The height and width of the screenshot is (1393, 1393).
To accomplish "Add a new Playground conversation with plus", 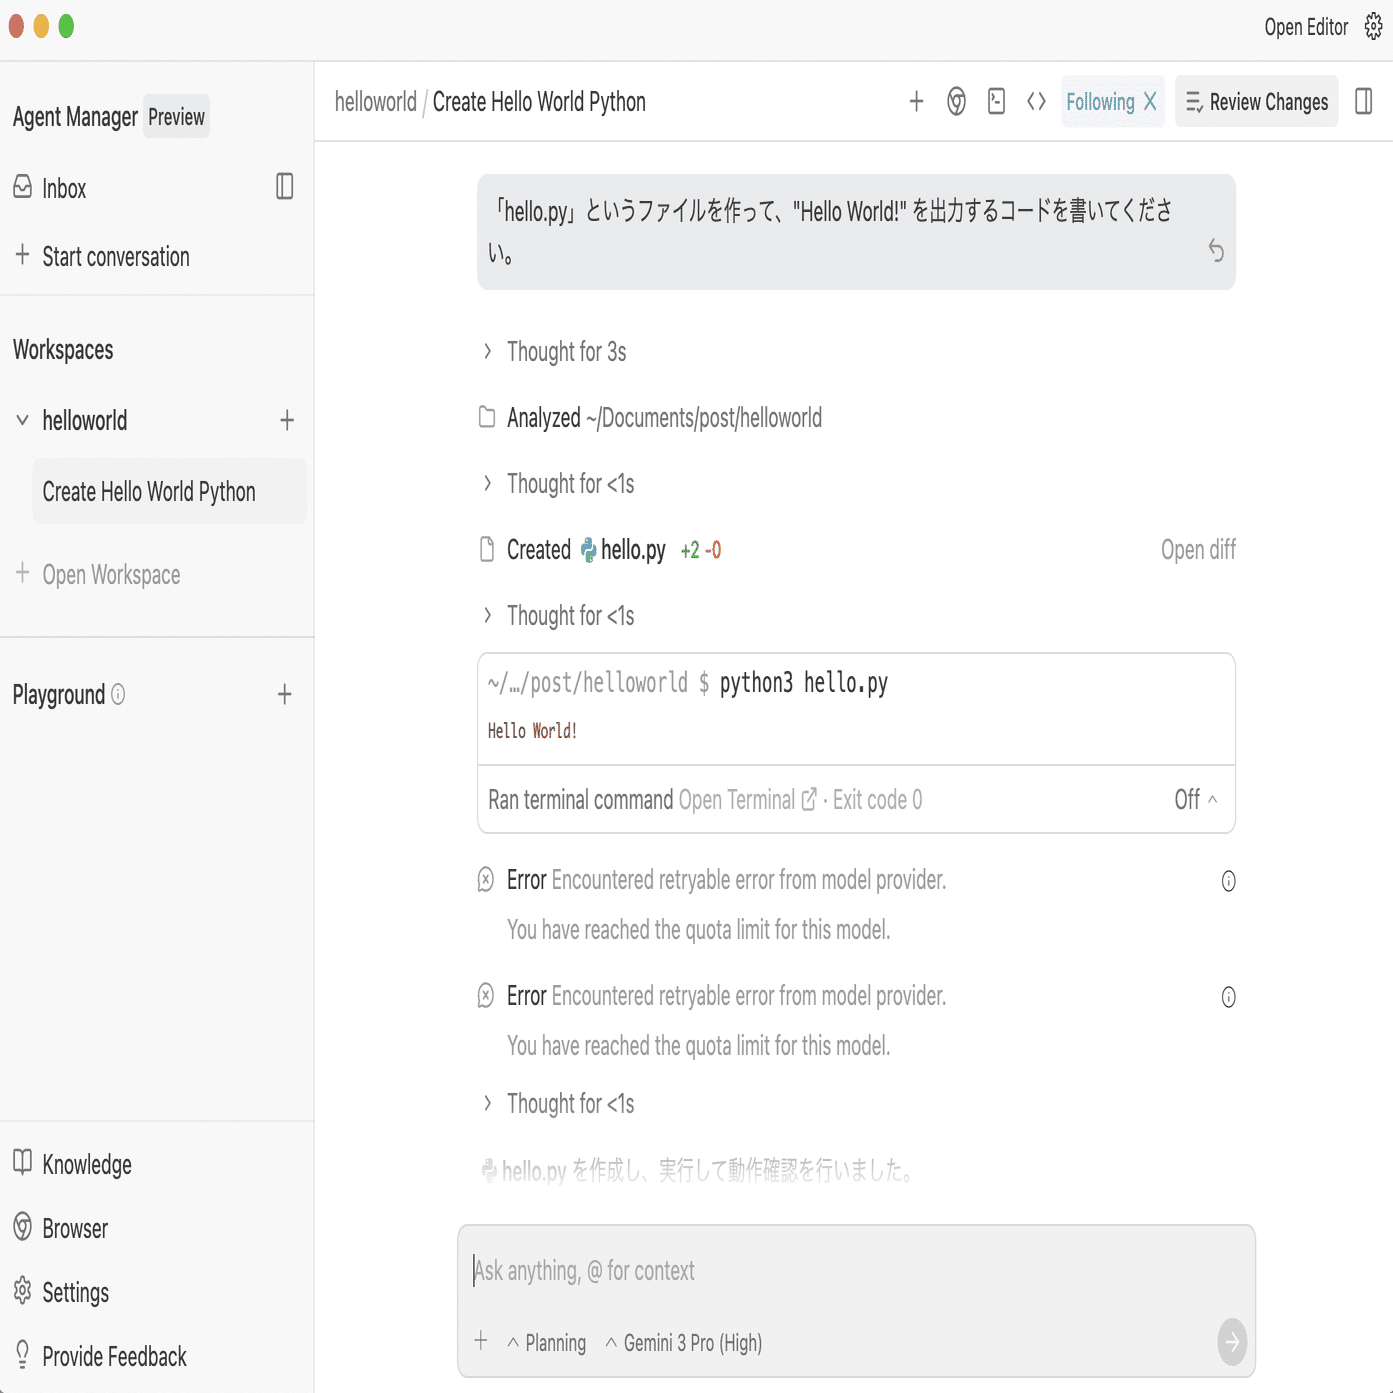I will 285,694.
